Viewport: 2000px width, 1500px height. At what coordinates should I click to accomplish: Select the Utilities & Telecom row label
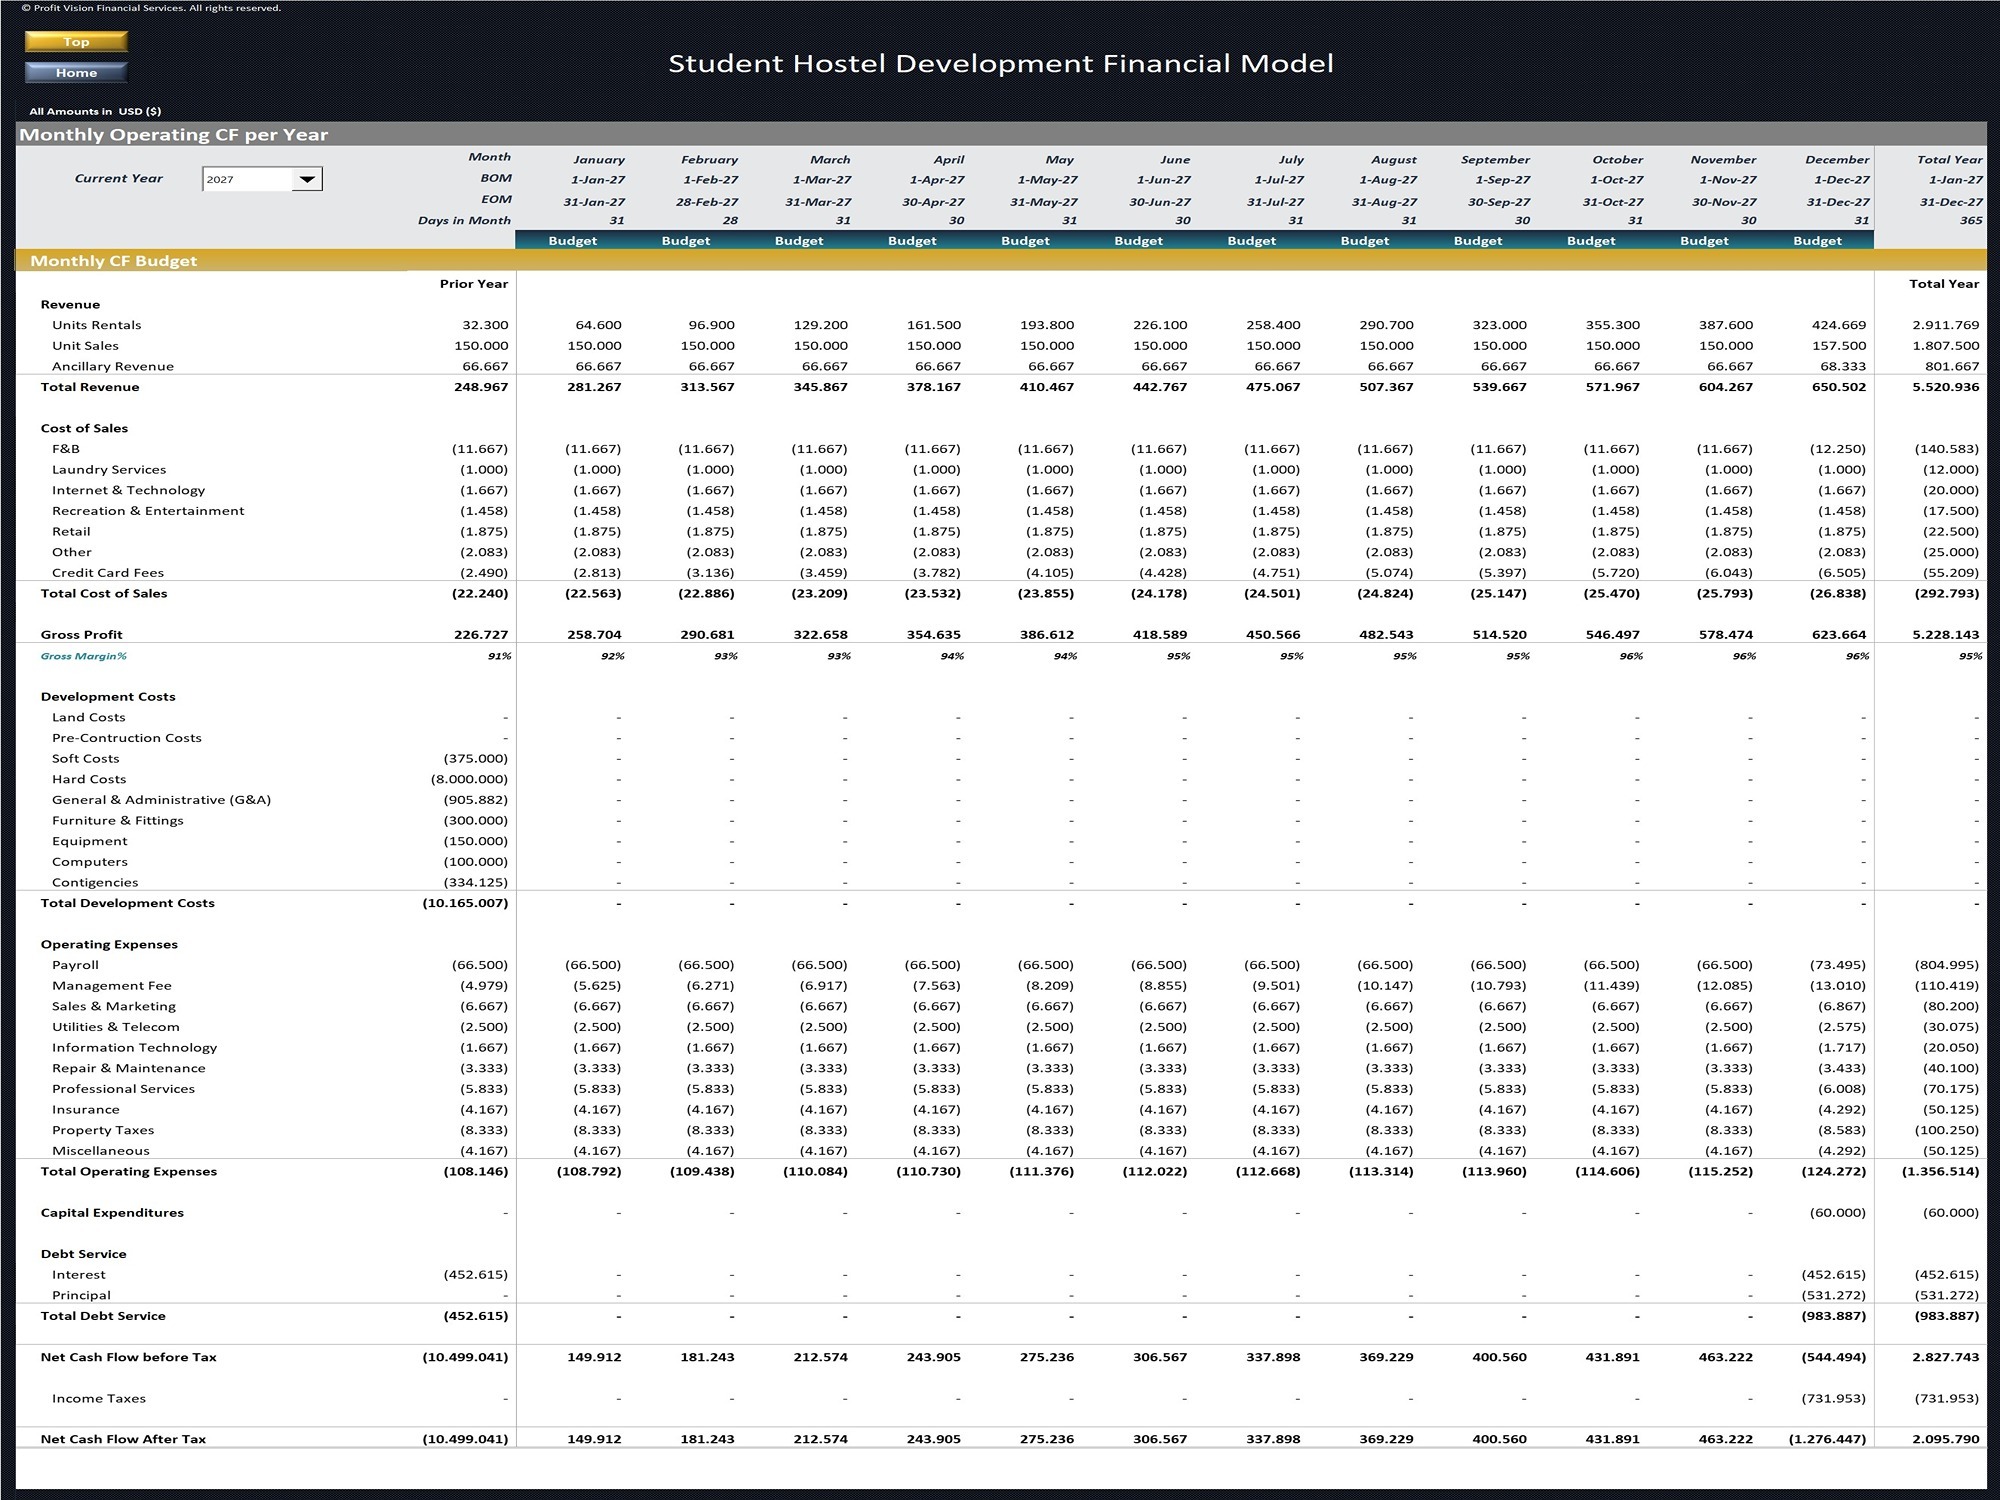pyautogui.click(x=115, y=1027)
